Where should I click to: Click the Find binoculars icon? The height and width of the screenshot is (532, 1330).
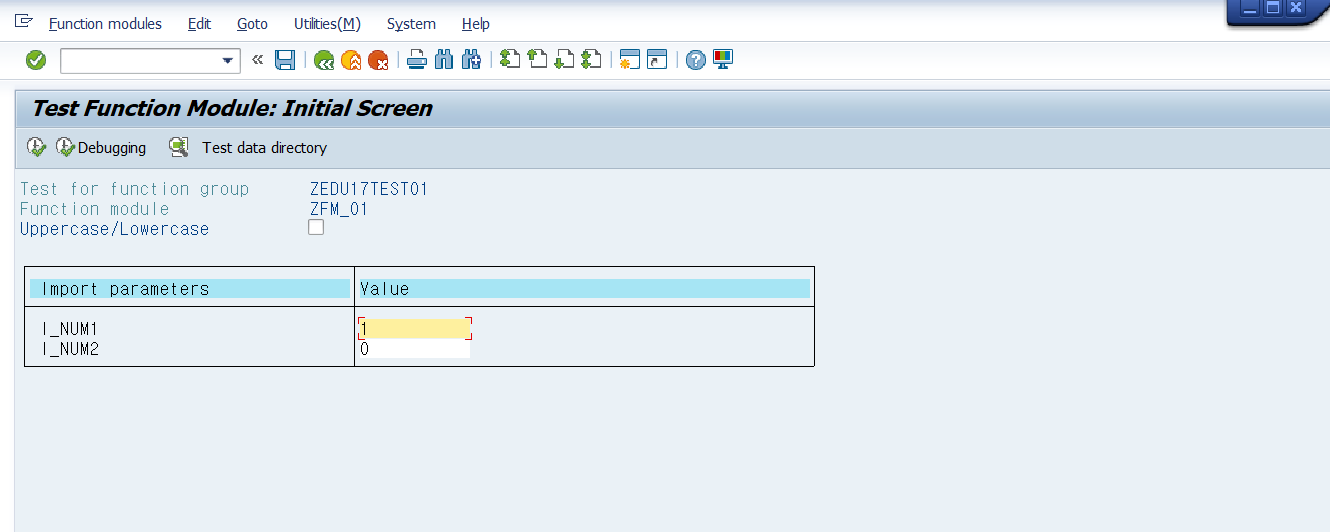pos(445,61)
